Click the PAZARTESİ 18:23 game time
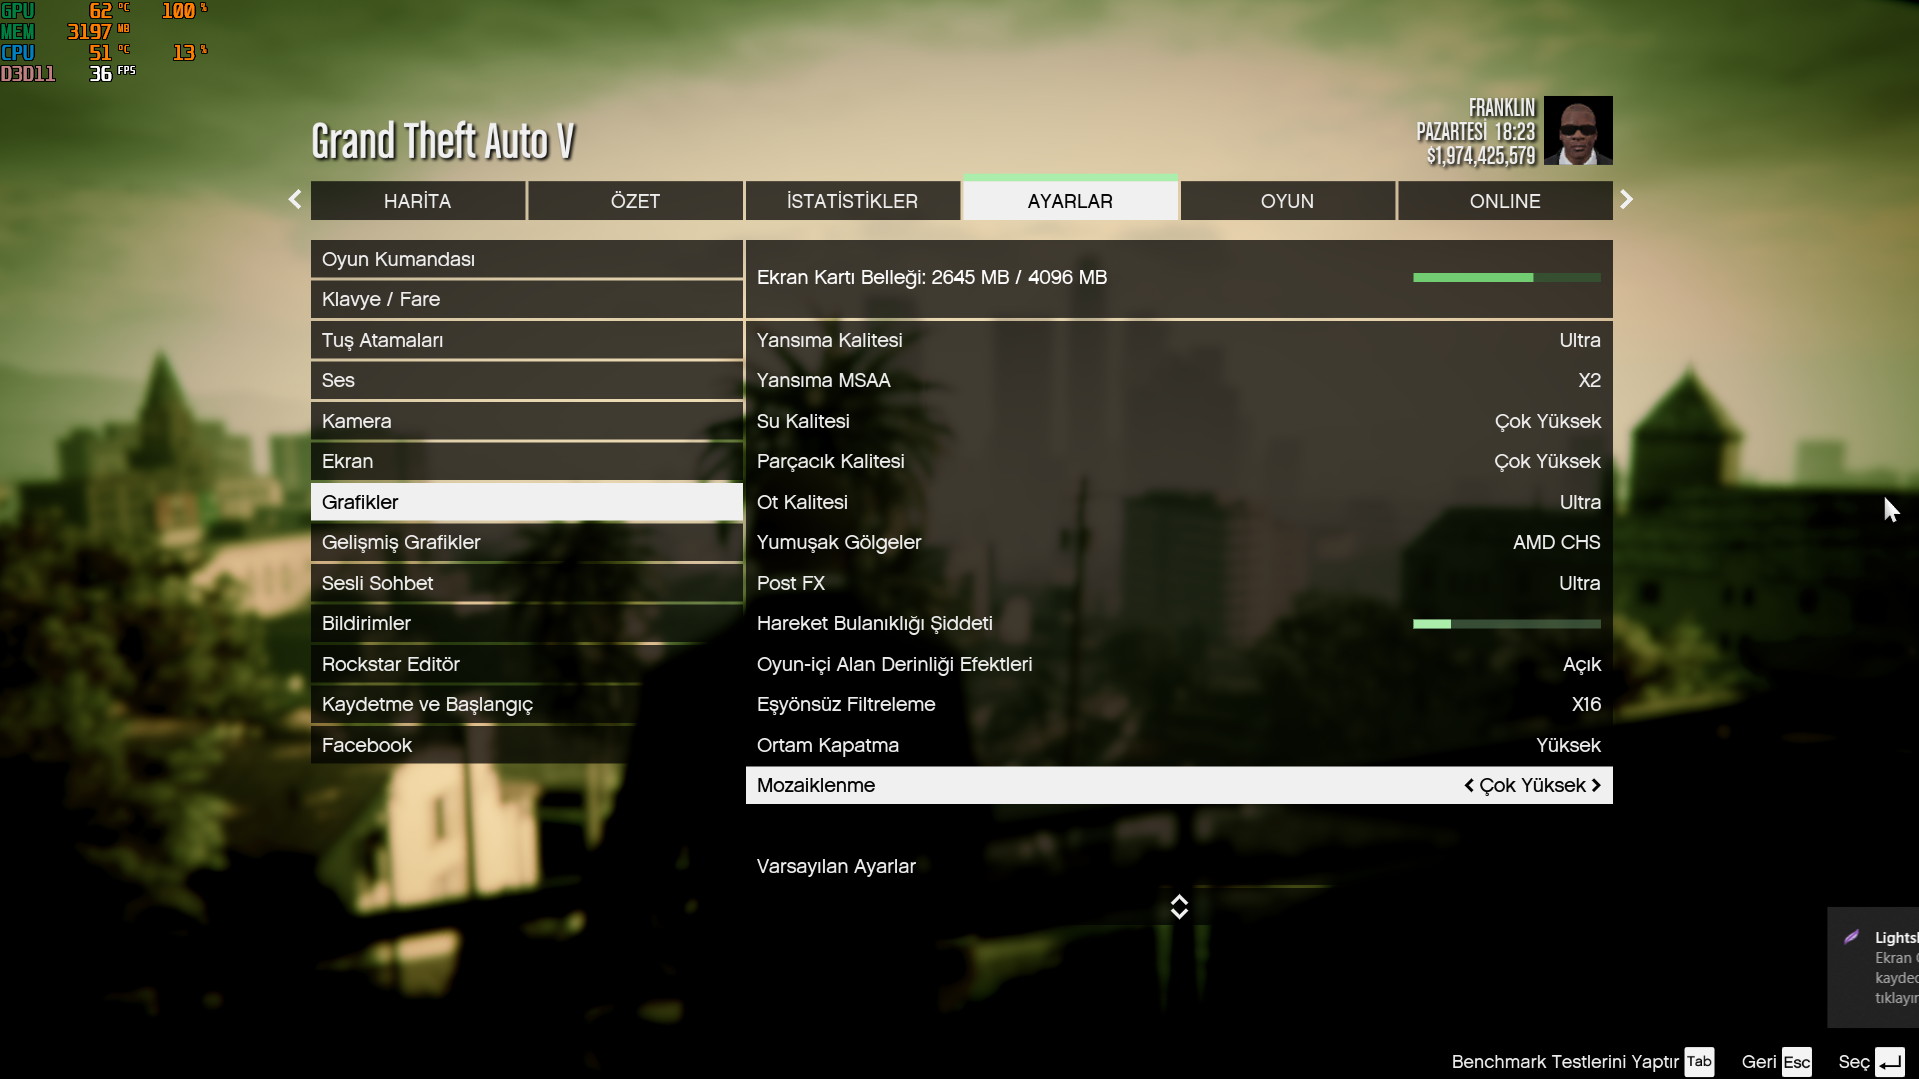This screenshot has height=1079, width=1919. click(x=1475, y=132)
